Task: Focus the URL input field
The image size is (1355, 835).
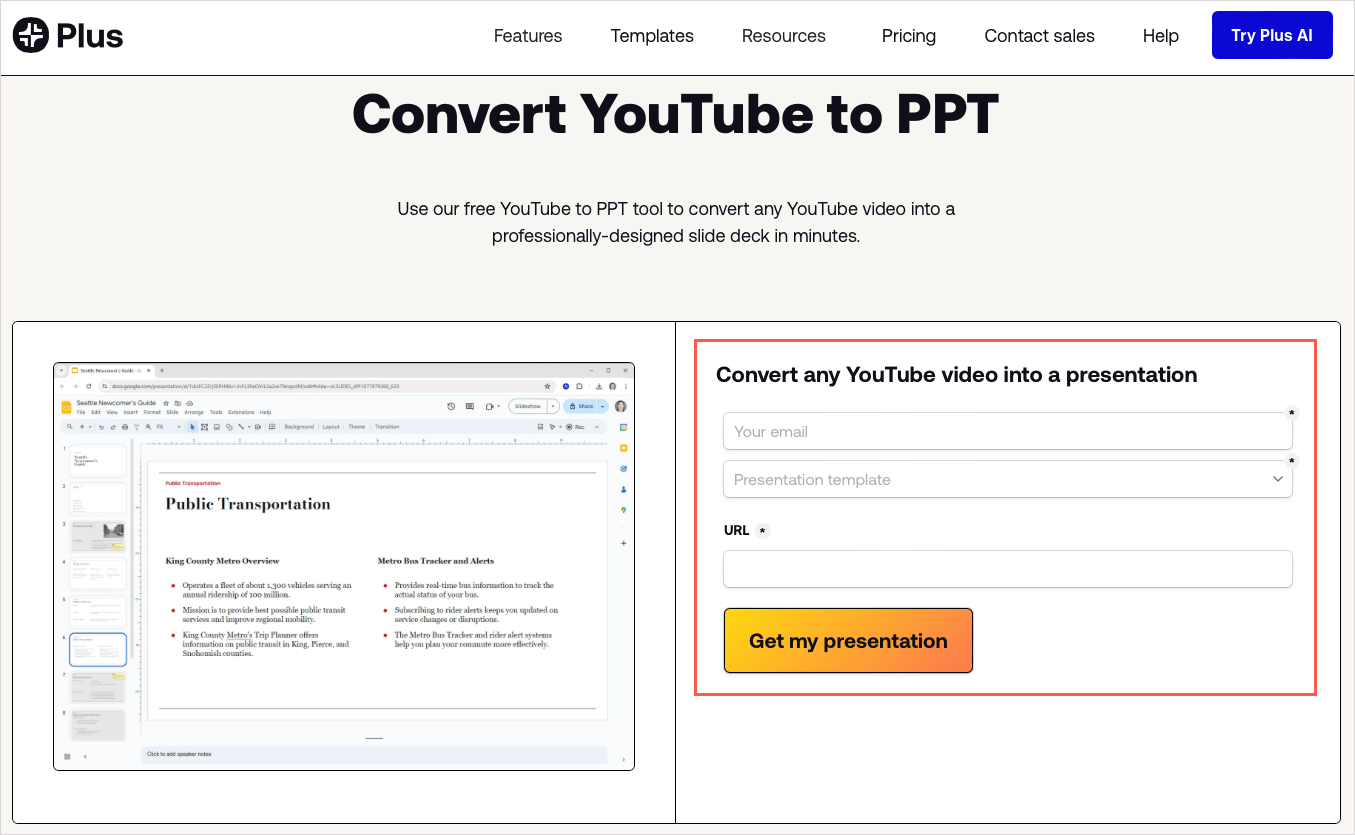Action: (x=1008, y=569)
